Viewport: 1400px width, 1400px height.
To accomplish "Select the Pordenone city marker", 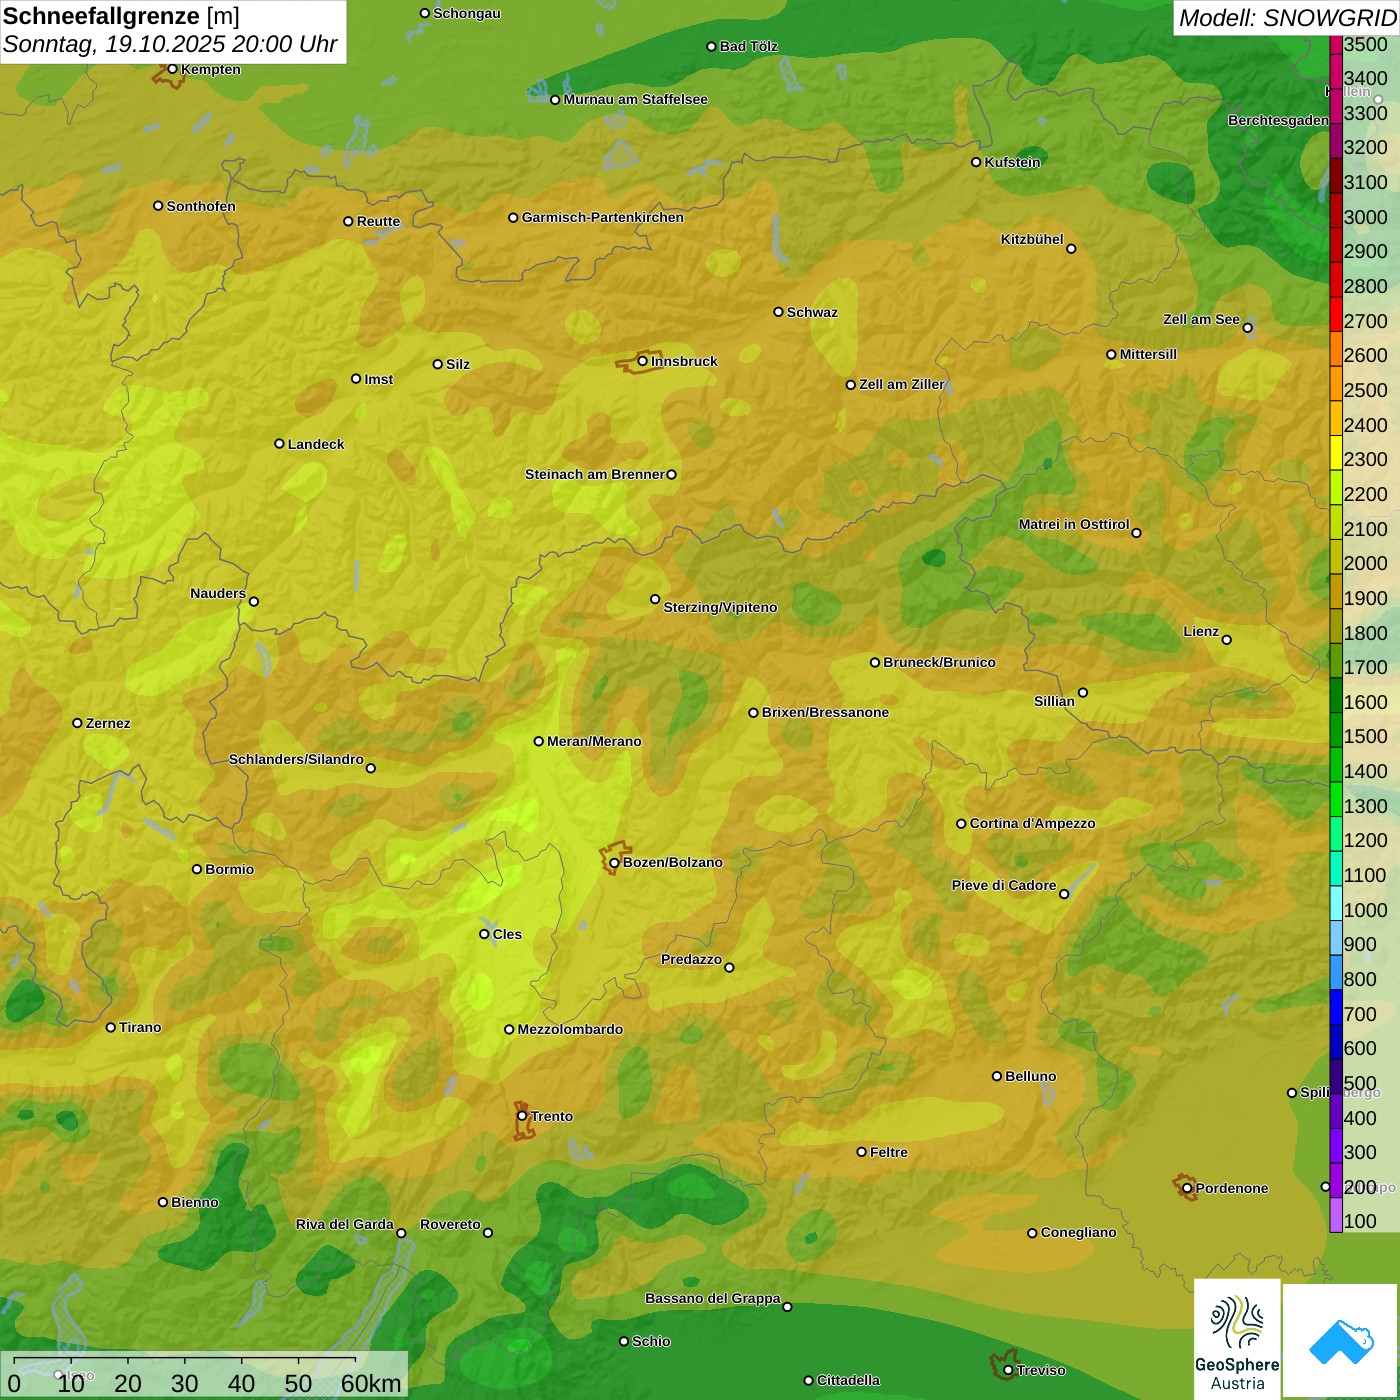I will (x=1187, y=1189).
